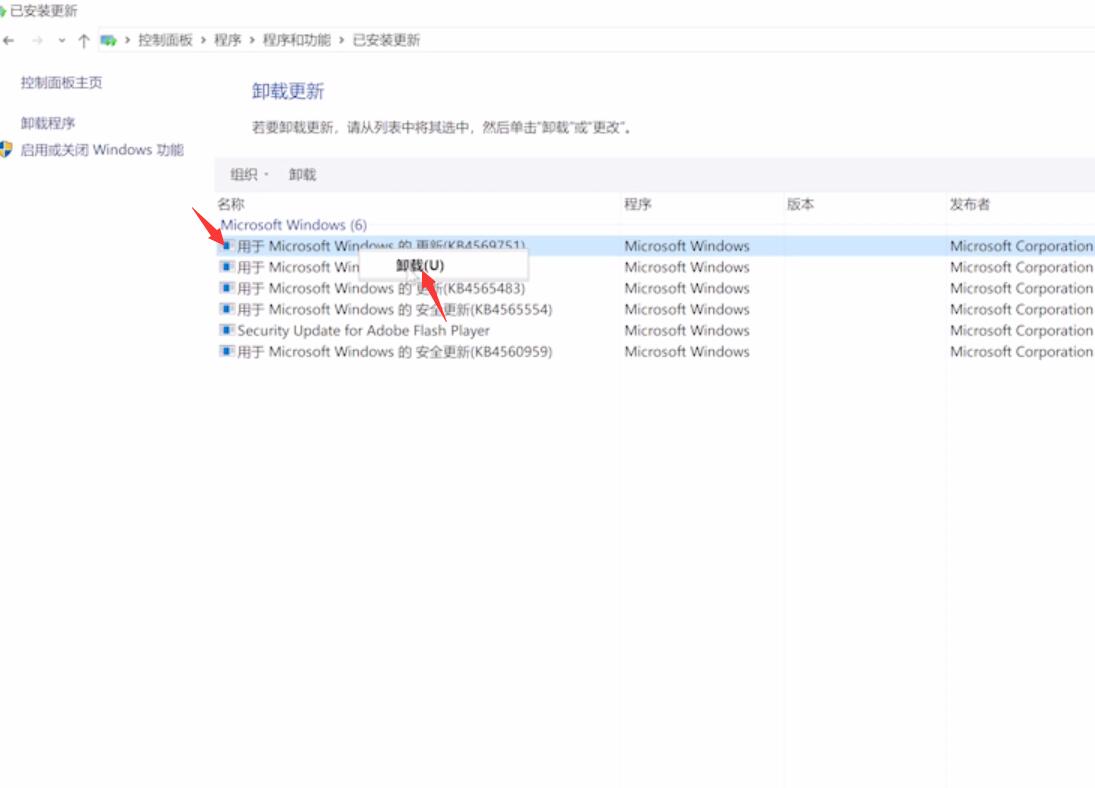Open the recent locations dropdown arrow
1095x788 pixels.
(61, 41)
